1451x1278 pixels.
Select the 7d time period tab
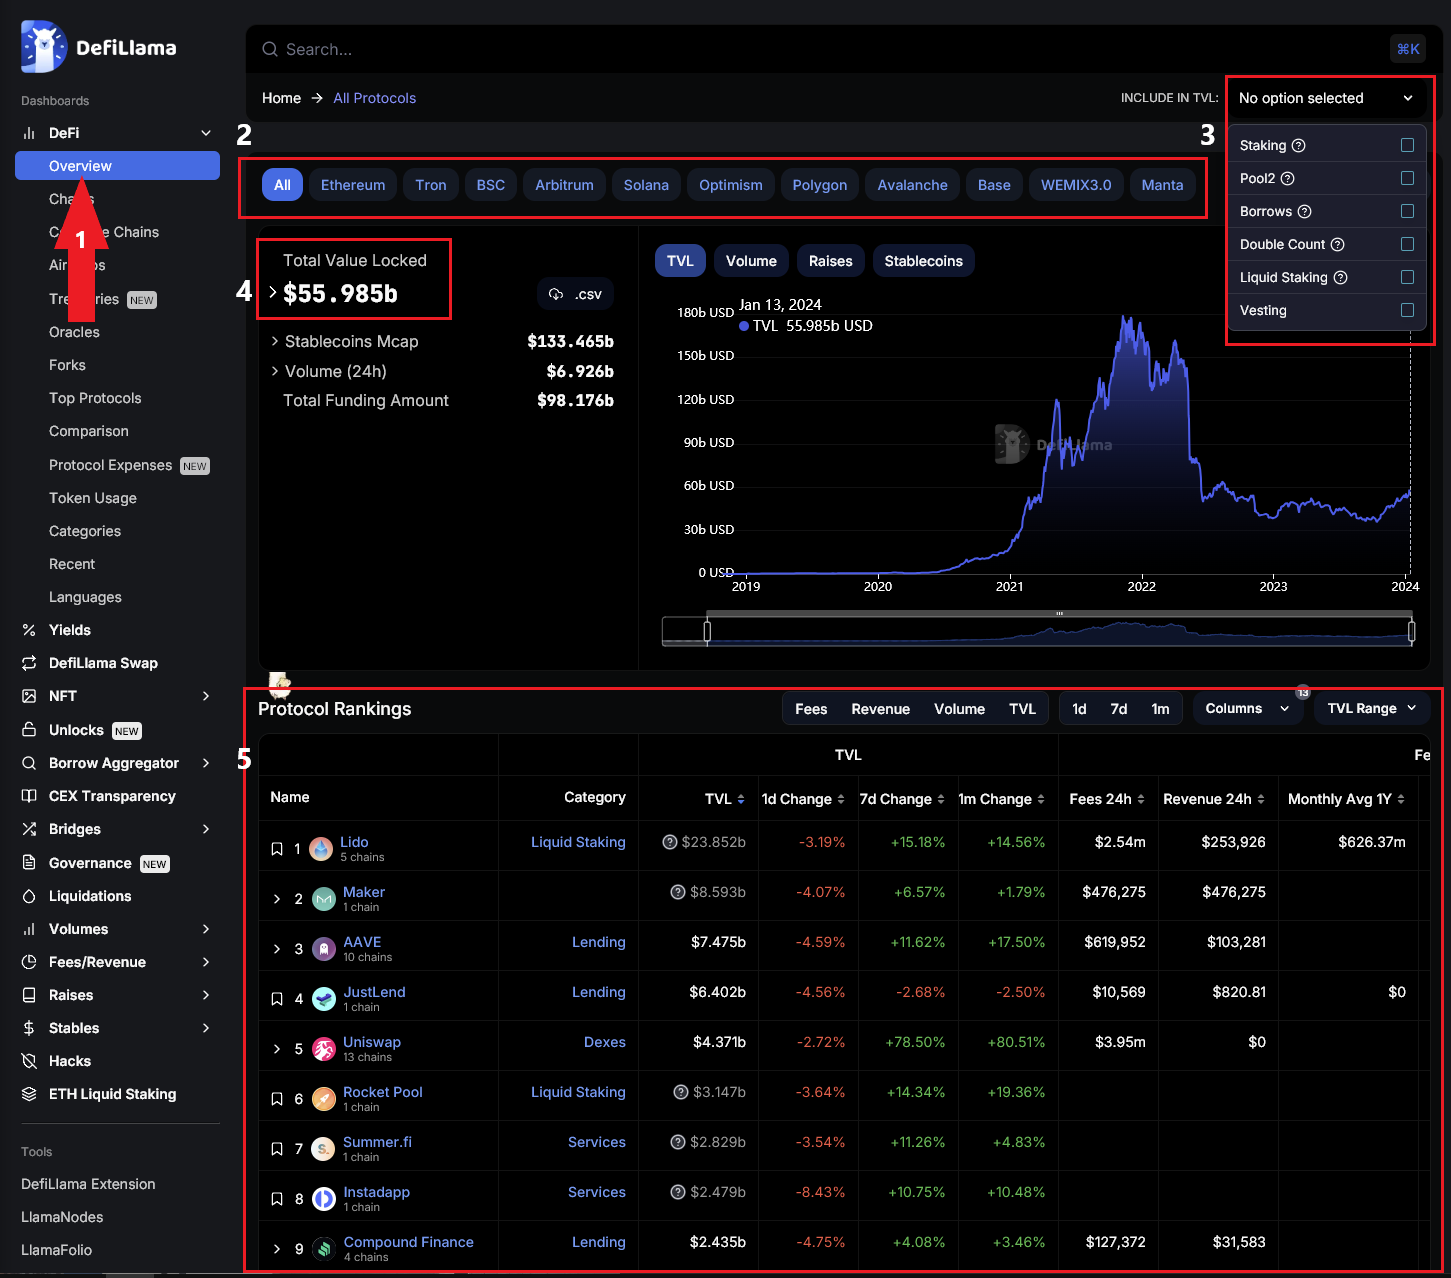click(1119, 709)
